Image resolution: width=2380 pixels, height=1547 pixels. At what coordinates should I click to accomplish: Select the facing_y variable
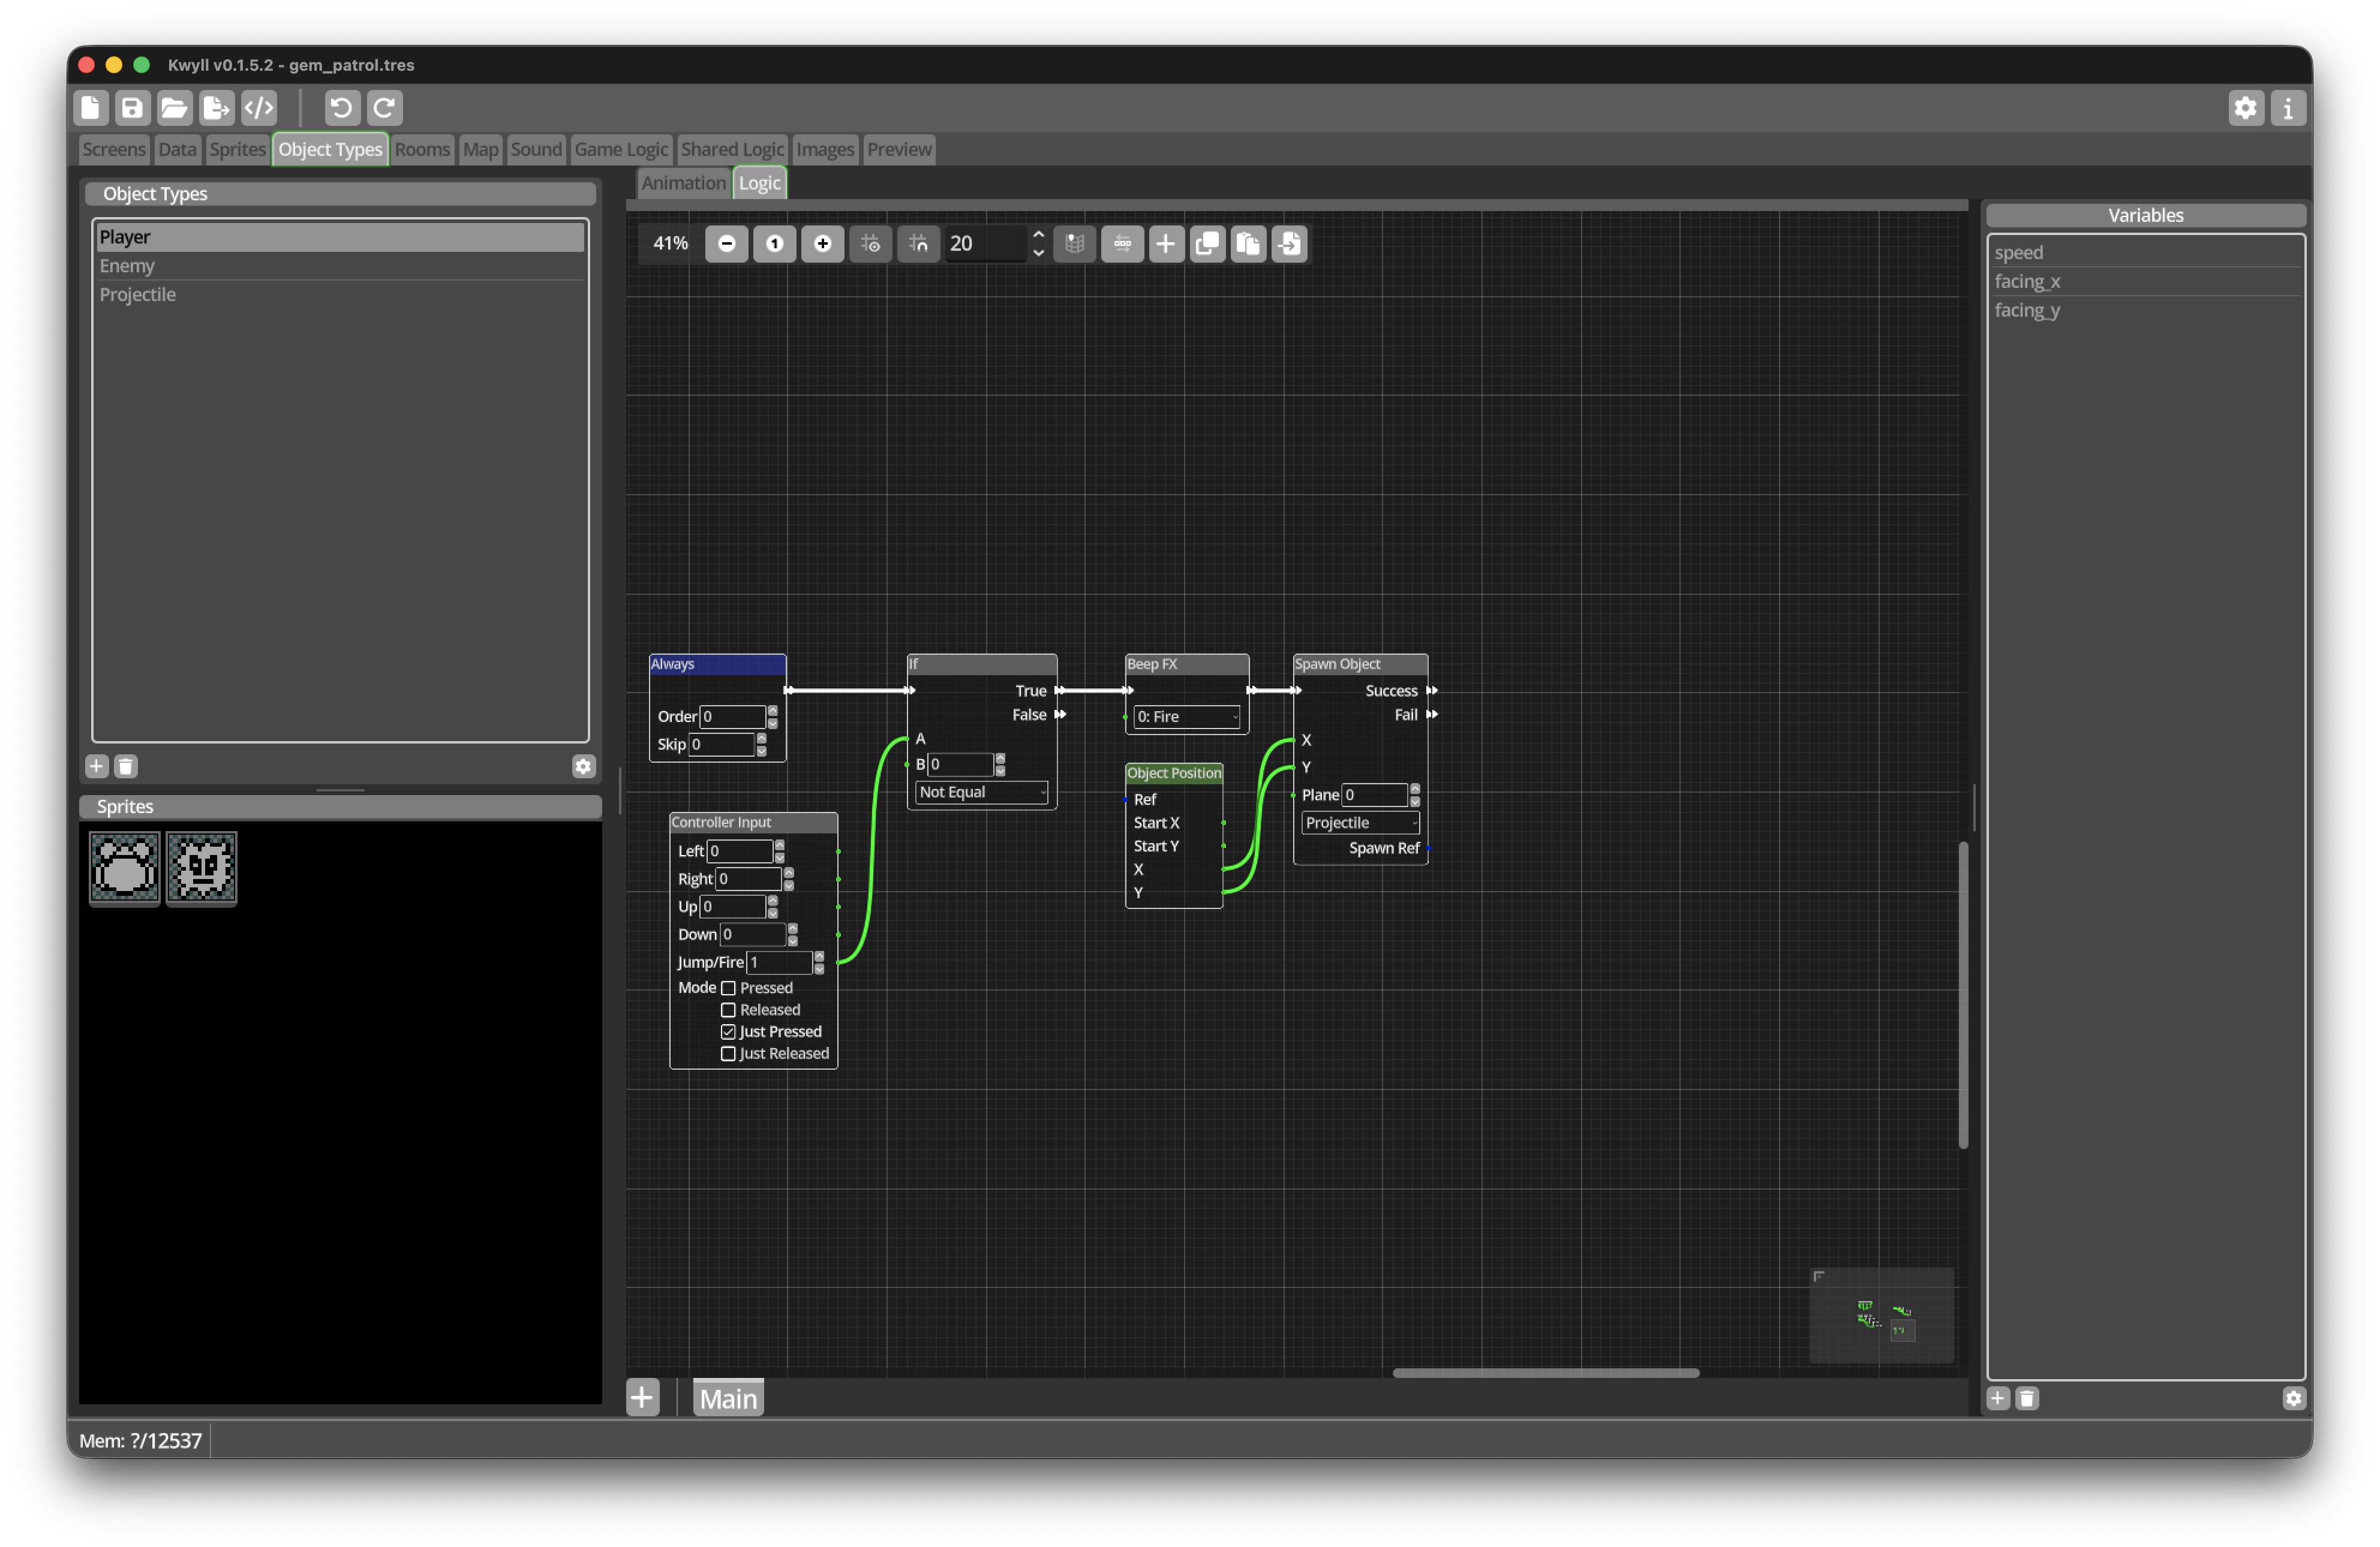[2146, 311]
